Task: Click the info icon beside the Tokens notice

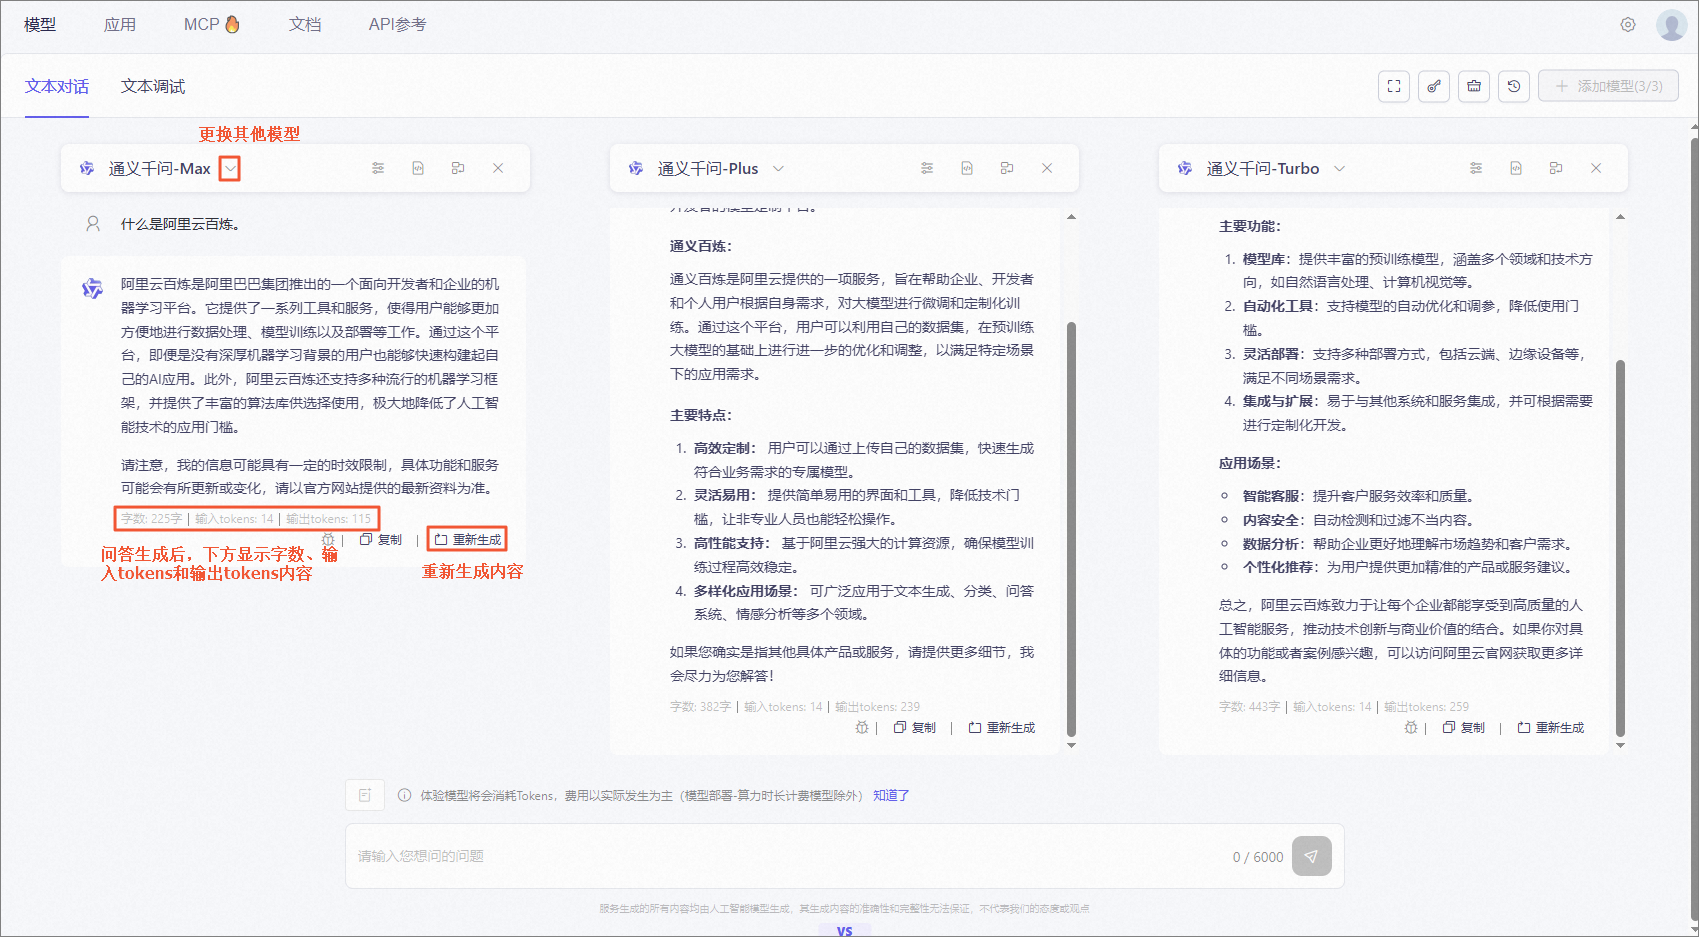Action: (404, 796)
